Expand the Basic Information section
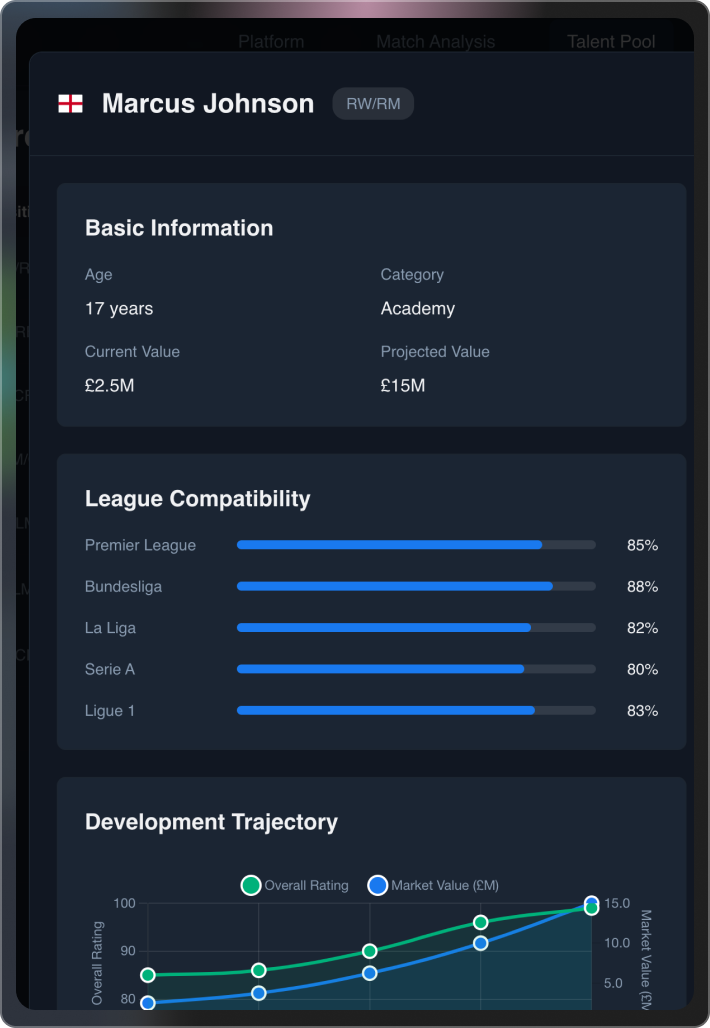710x1028 pixels. (x=178, y=228)
